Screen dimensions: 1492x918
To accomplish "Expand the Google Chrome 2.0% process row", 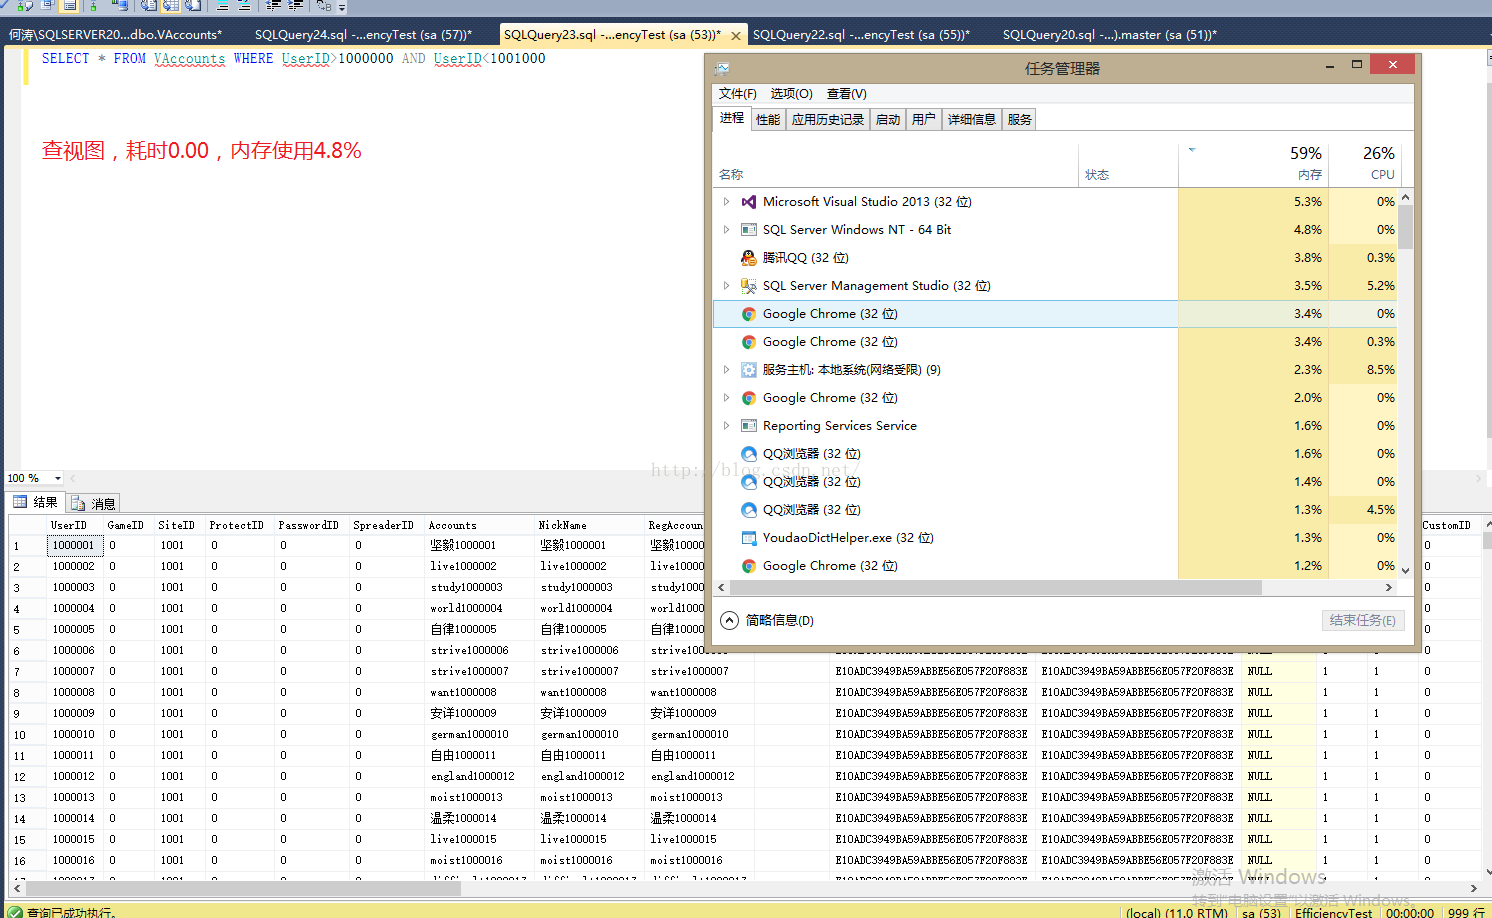I will (726, 398).
